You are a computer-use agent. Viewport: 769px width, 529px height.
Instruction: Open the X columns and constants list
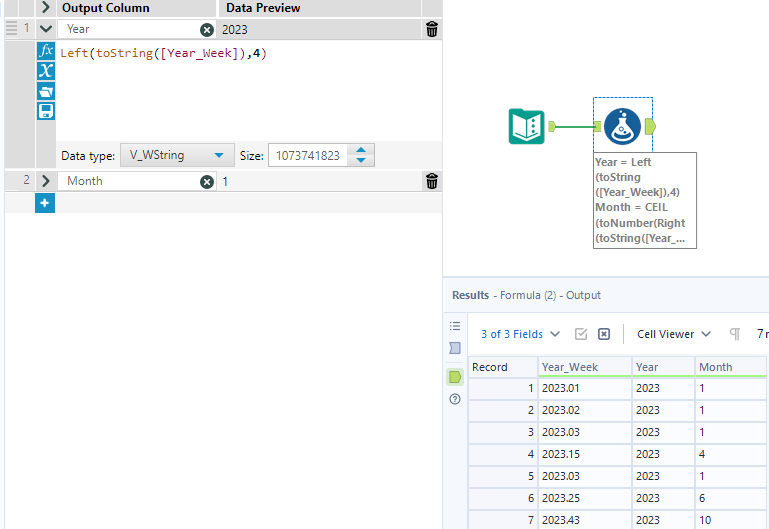click(46, 71)
